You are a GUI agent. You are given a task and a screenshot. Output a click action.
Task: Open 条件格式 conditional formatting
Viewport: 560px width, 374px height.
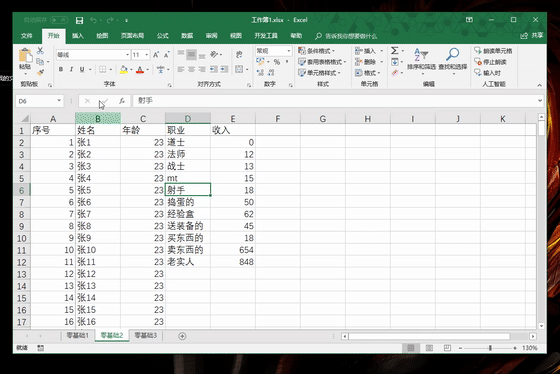pyautogui.click(x=317, y=51)
